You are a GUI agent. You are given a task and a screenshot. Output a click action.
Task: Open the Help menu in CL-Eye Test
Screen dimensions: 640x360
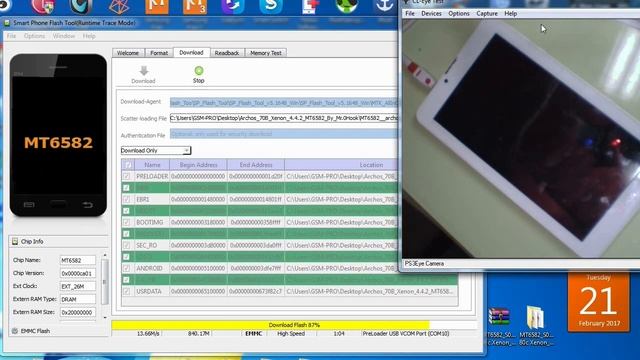[x=511, y=13]
